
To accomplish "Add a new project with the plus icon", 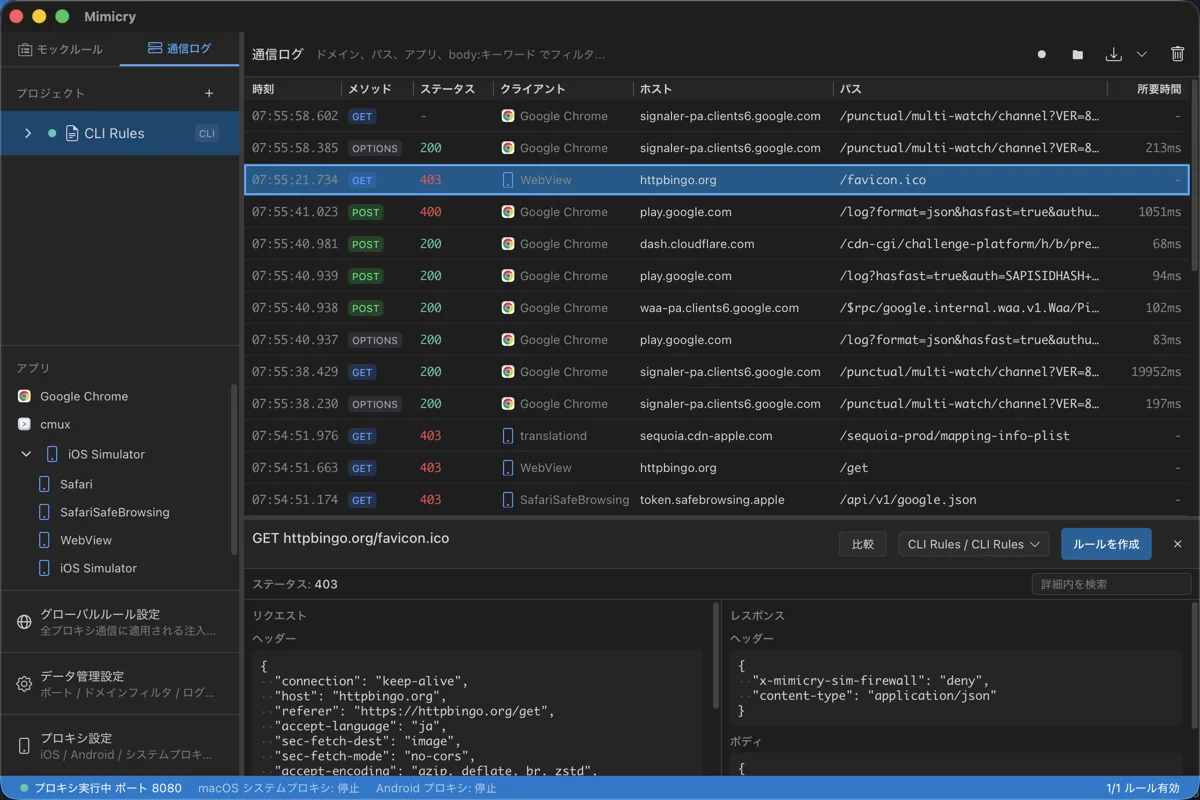I will pos(209,93).
